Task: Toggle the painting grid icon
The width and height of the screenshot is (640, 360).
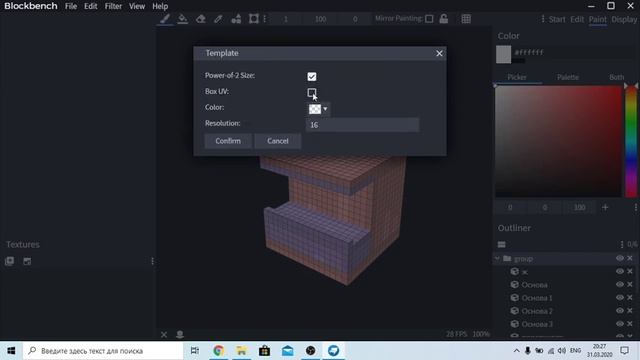Action: click(466, 19)
